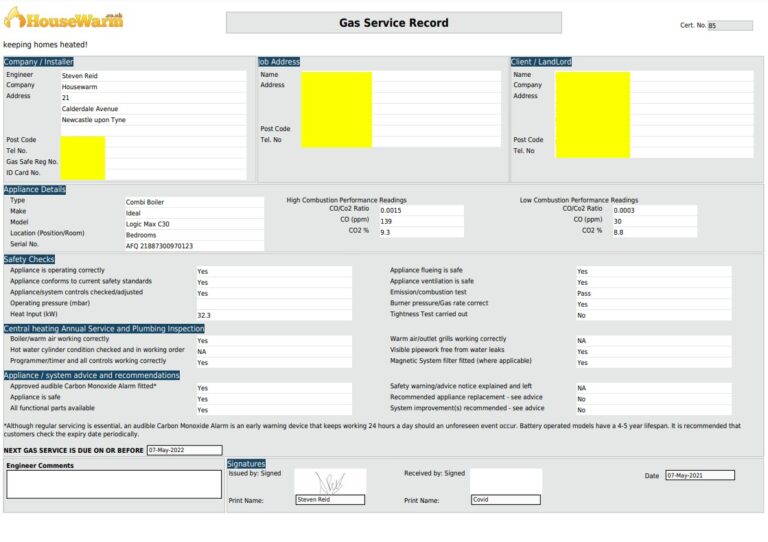The height and width of the screenshot is (542, 768).
Task: Select the Date field 07-May-2021
Action: tap(700, 475)
